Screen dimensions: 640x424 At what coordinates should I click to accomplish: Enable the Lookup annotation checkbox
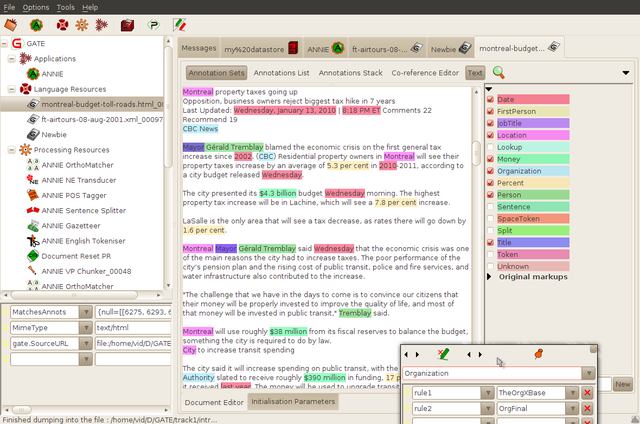[491, 147]
